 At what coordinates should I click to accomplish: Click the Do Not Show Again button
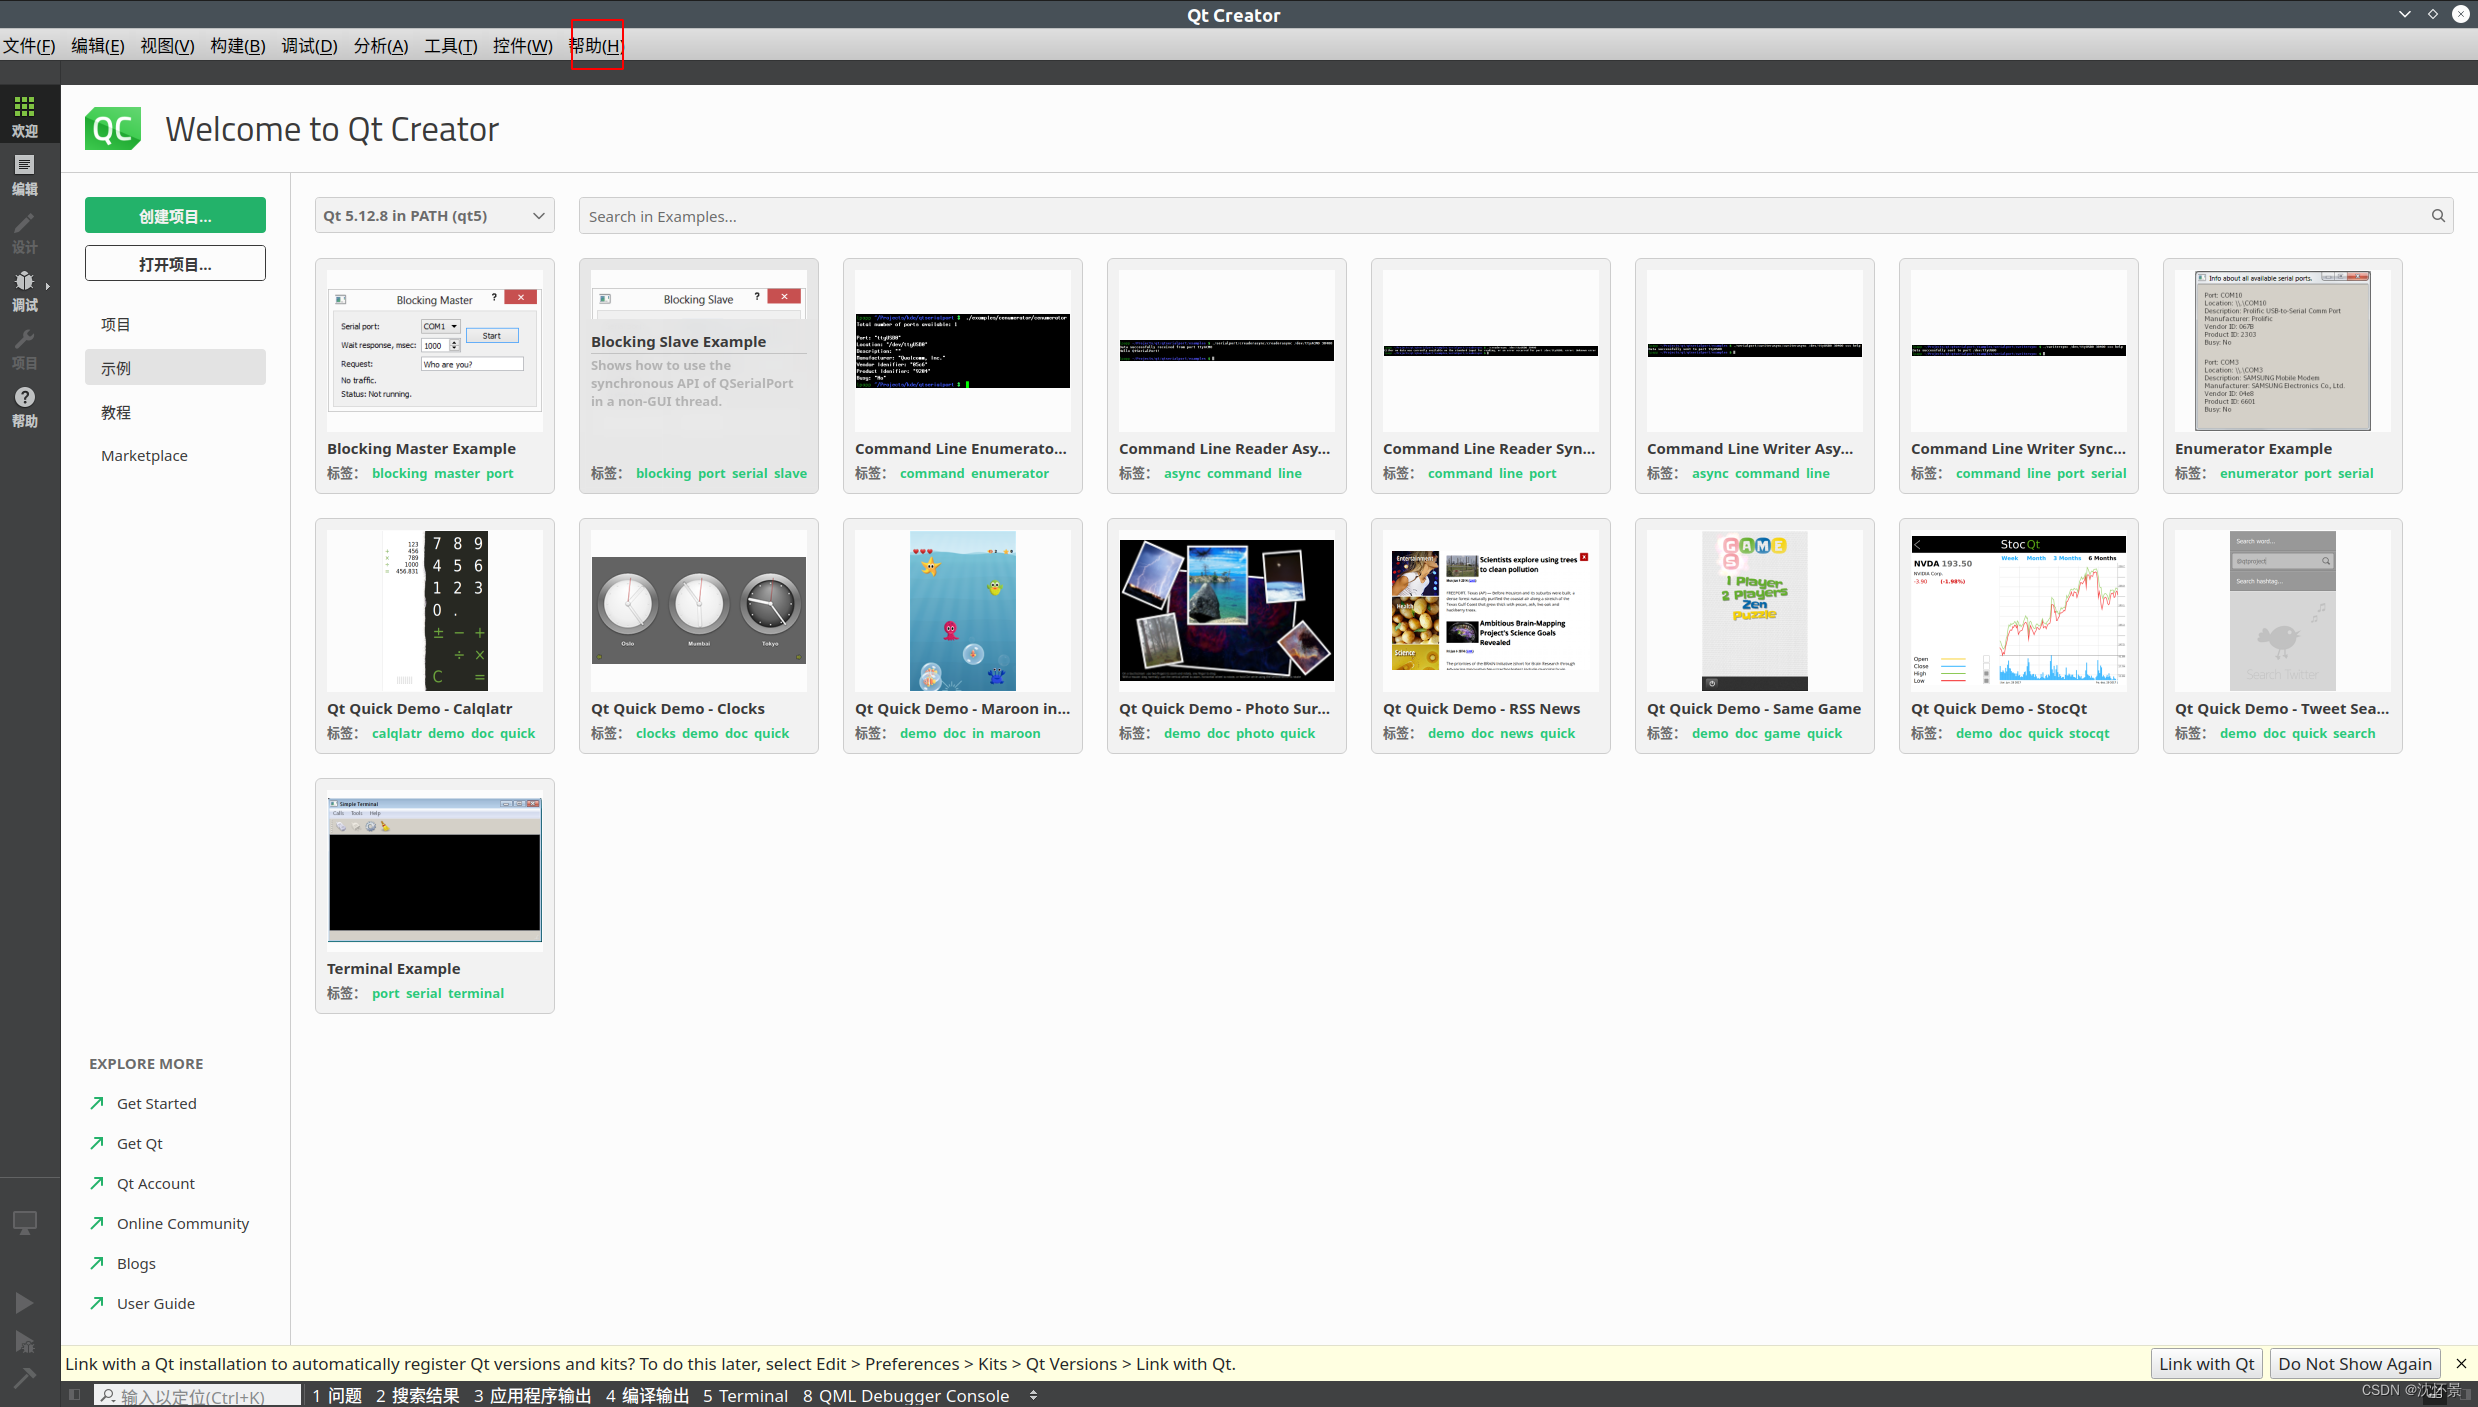point(2355,1363)
